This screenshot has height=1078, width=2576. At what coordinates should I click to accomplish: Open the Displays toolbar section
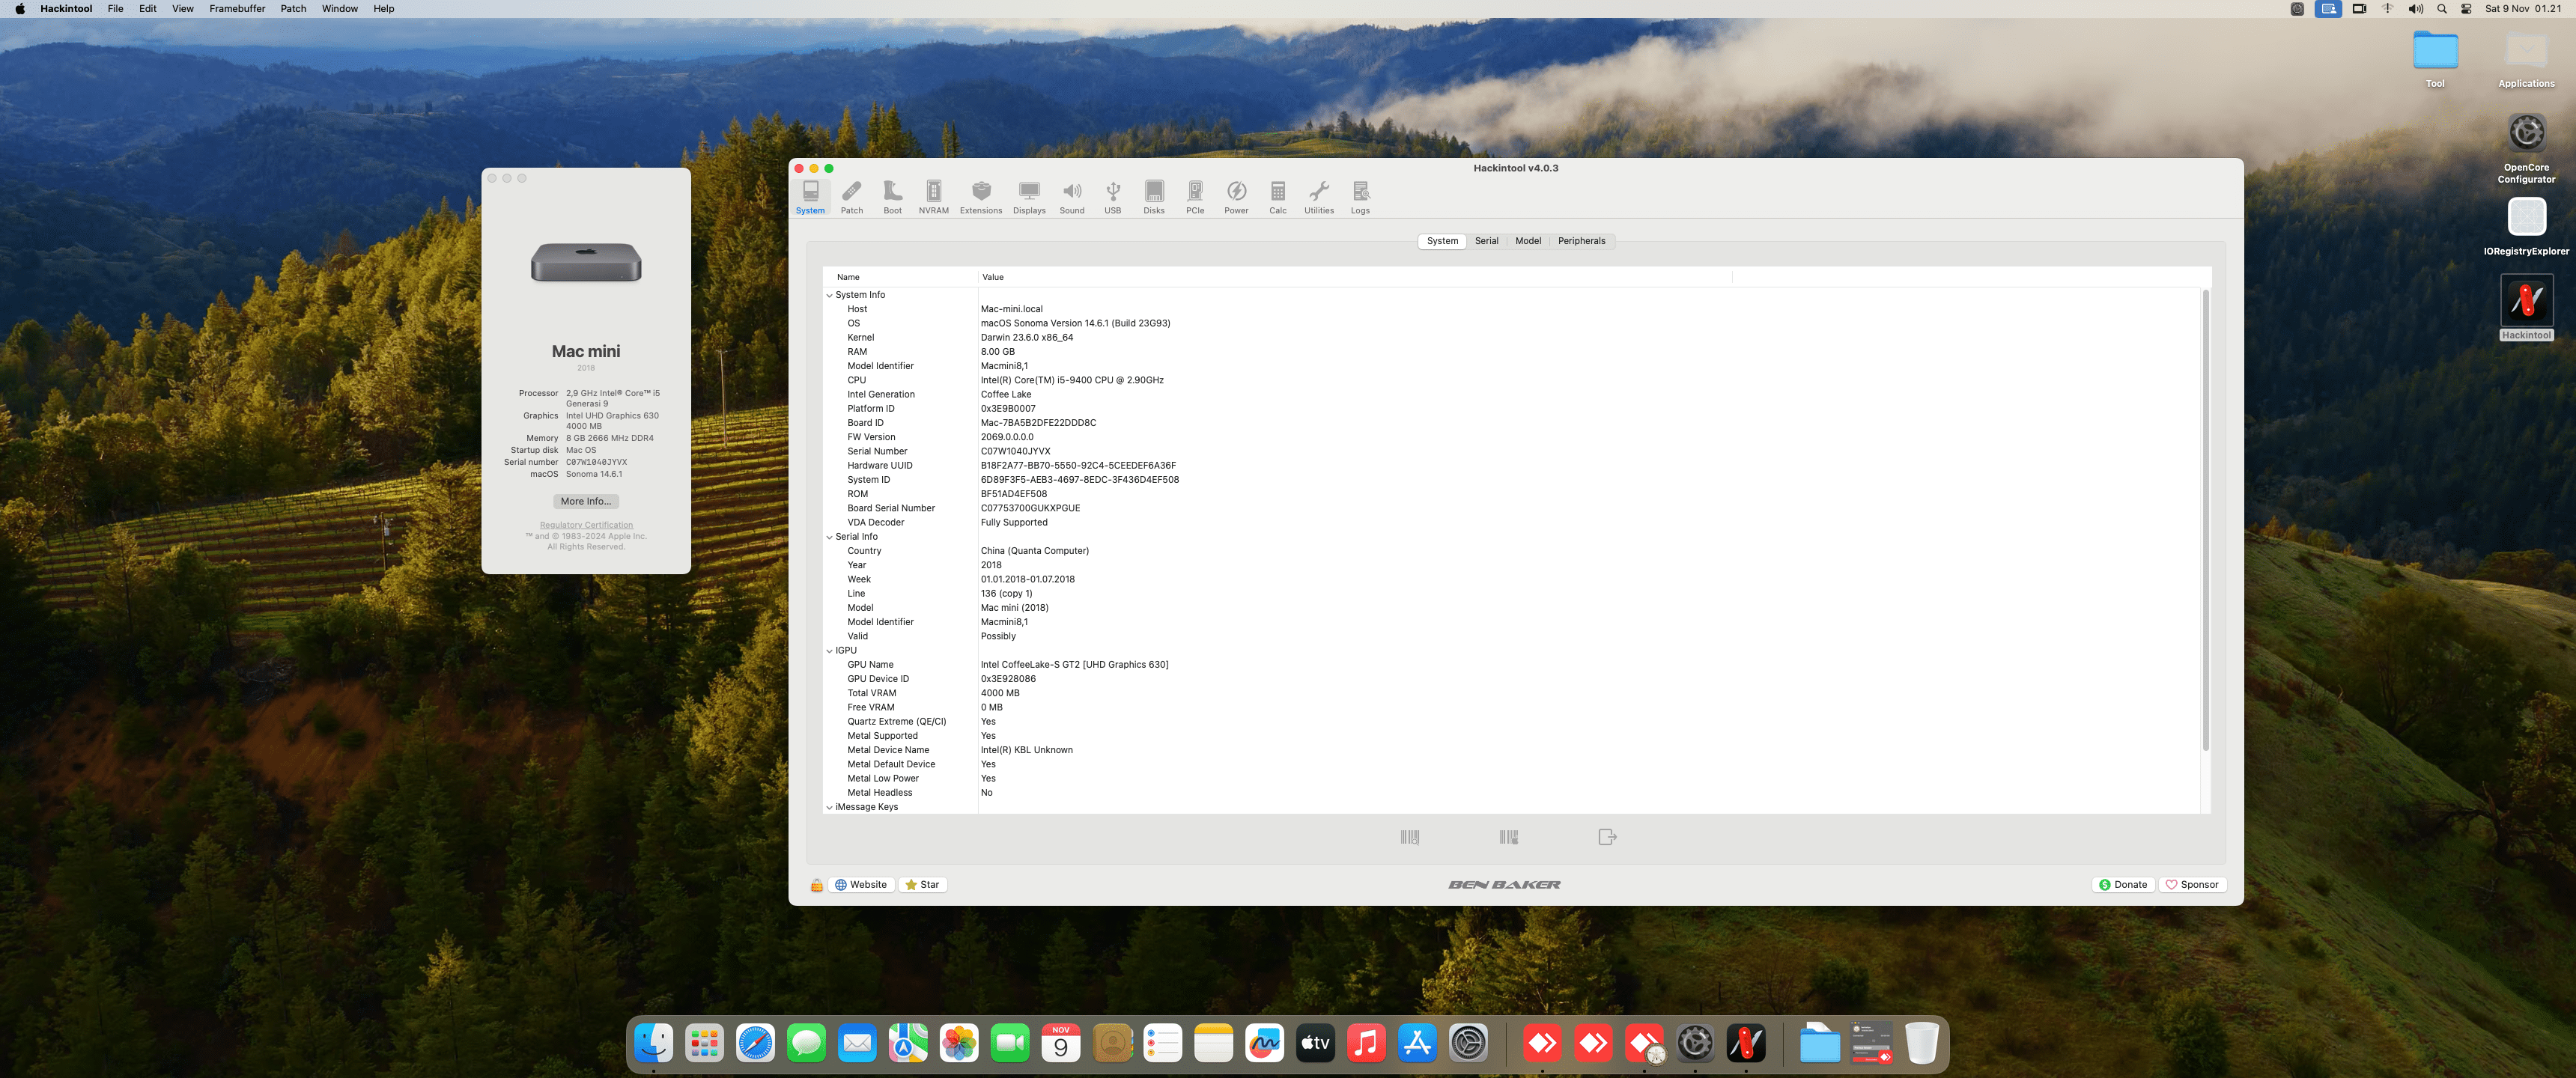1028,197
